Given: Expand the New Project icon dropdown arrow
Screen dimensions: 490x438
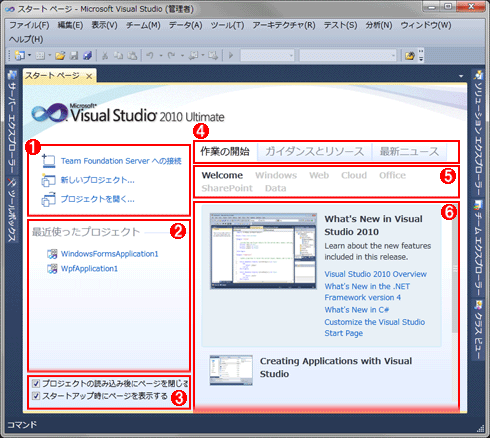Looking at the screenshot, I should click(x=29, y=55).
